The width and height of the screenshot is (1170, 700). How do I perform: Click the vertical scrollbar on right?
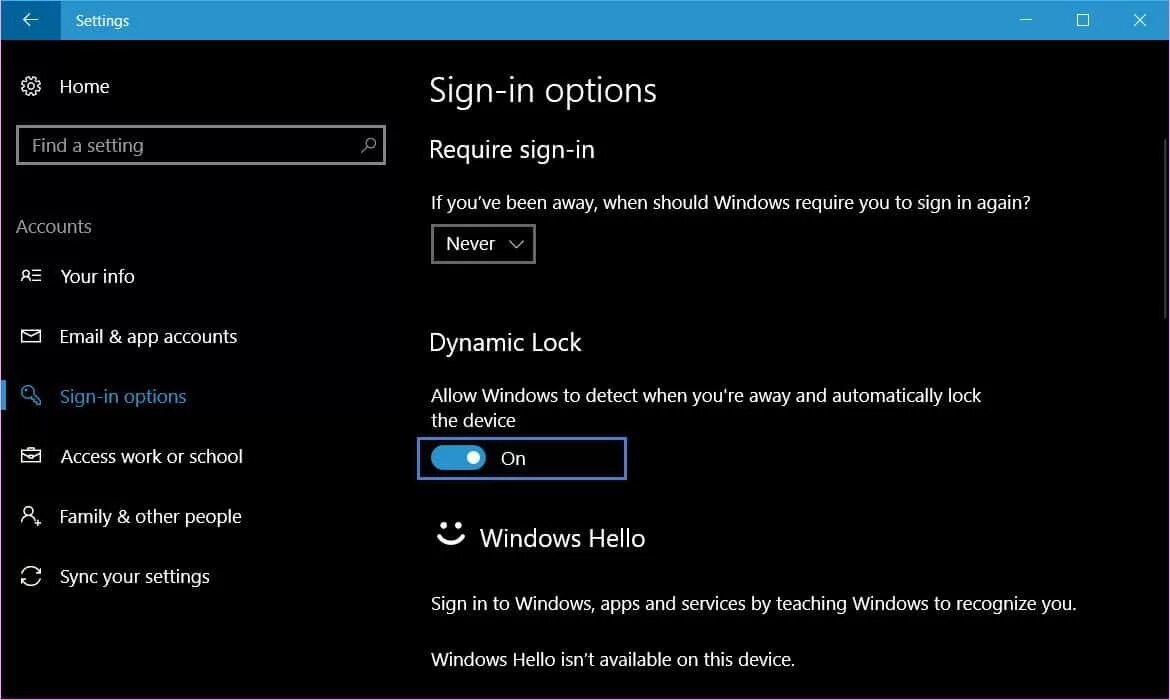(x=1166, y=228)
